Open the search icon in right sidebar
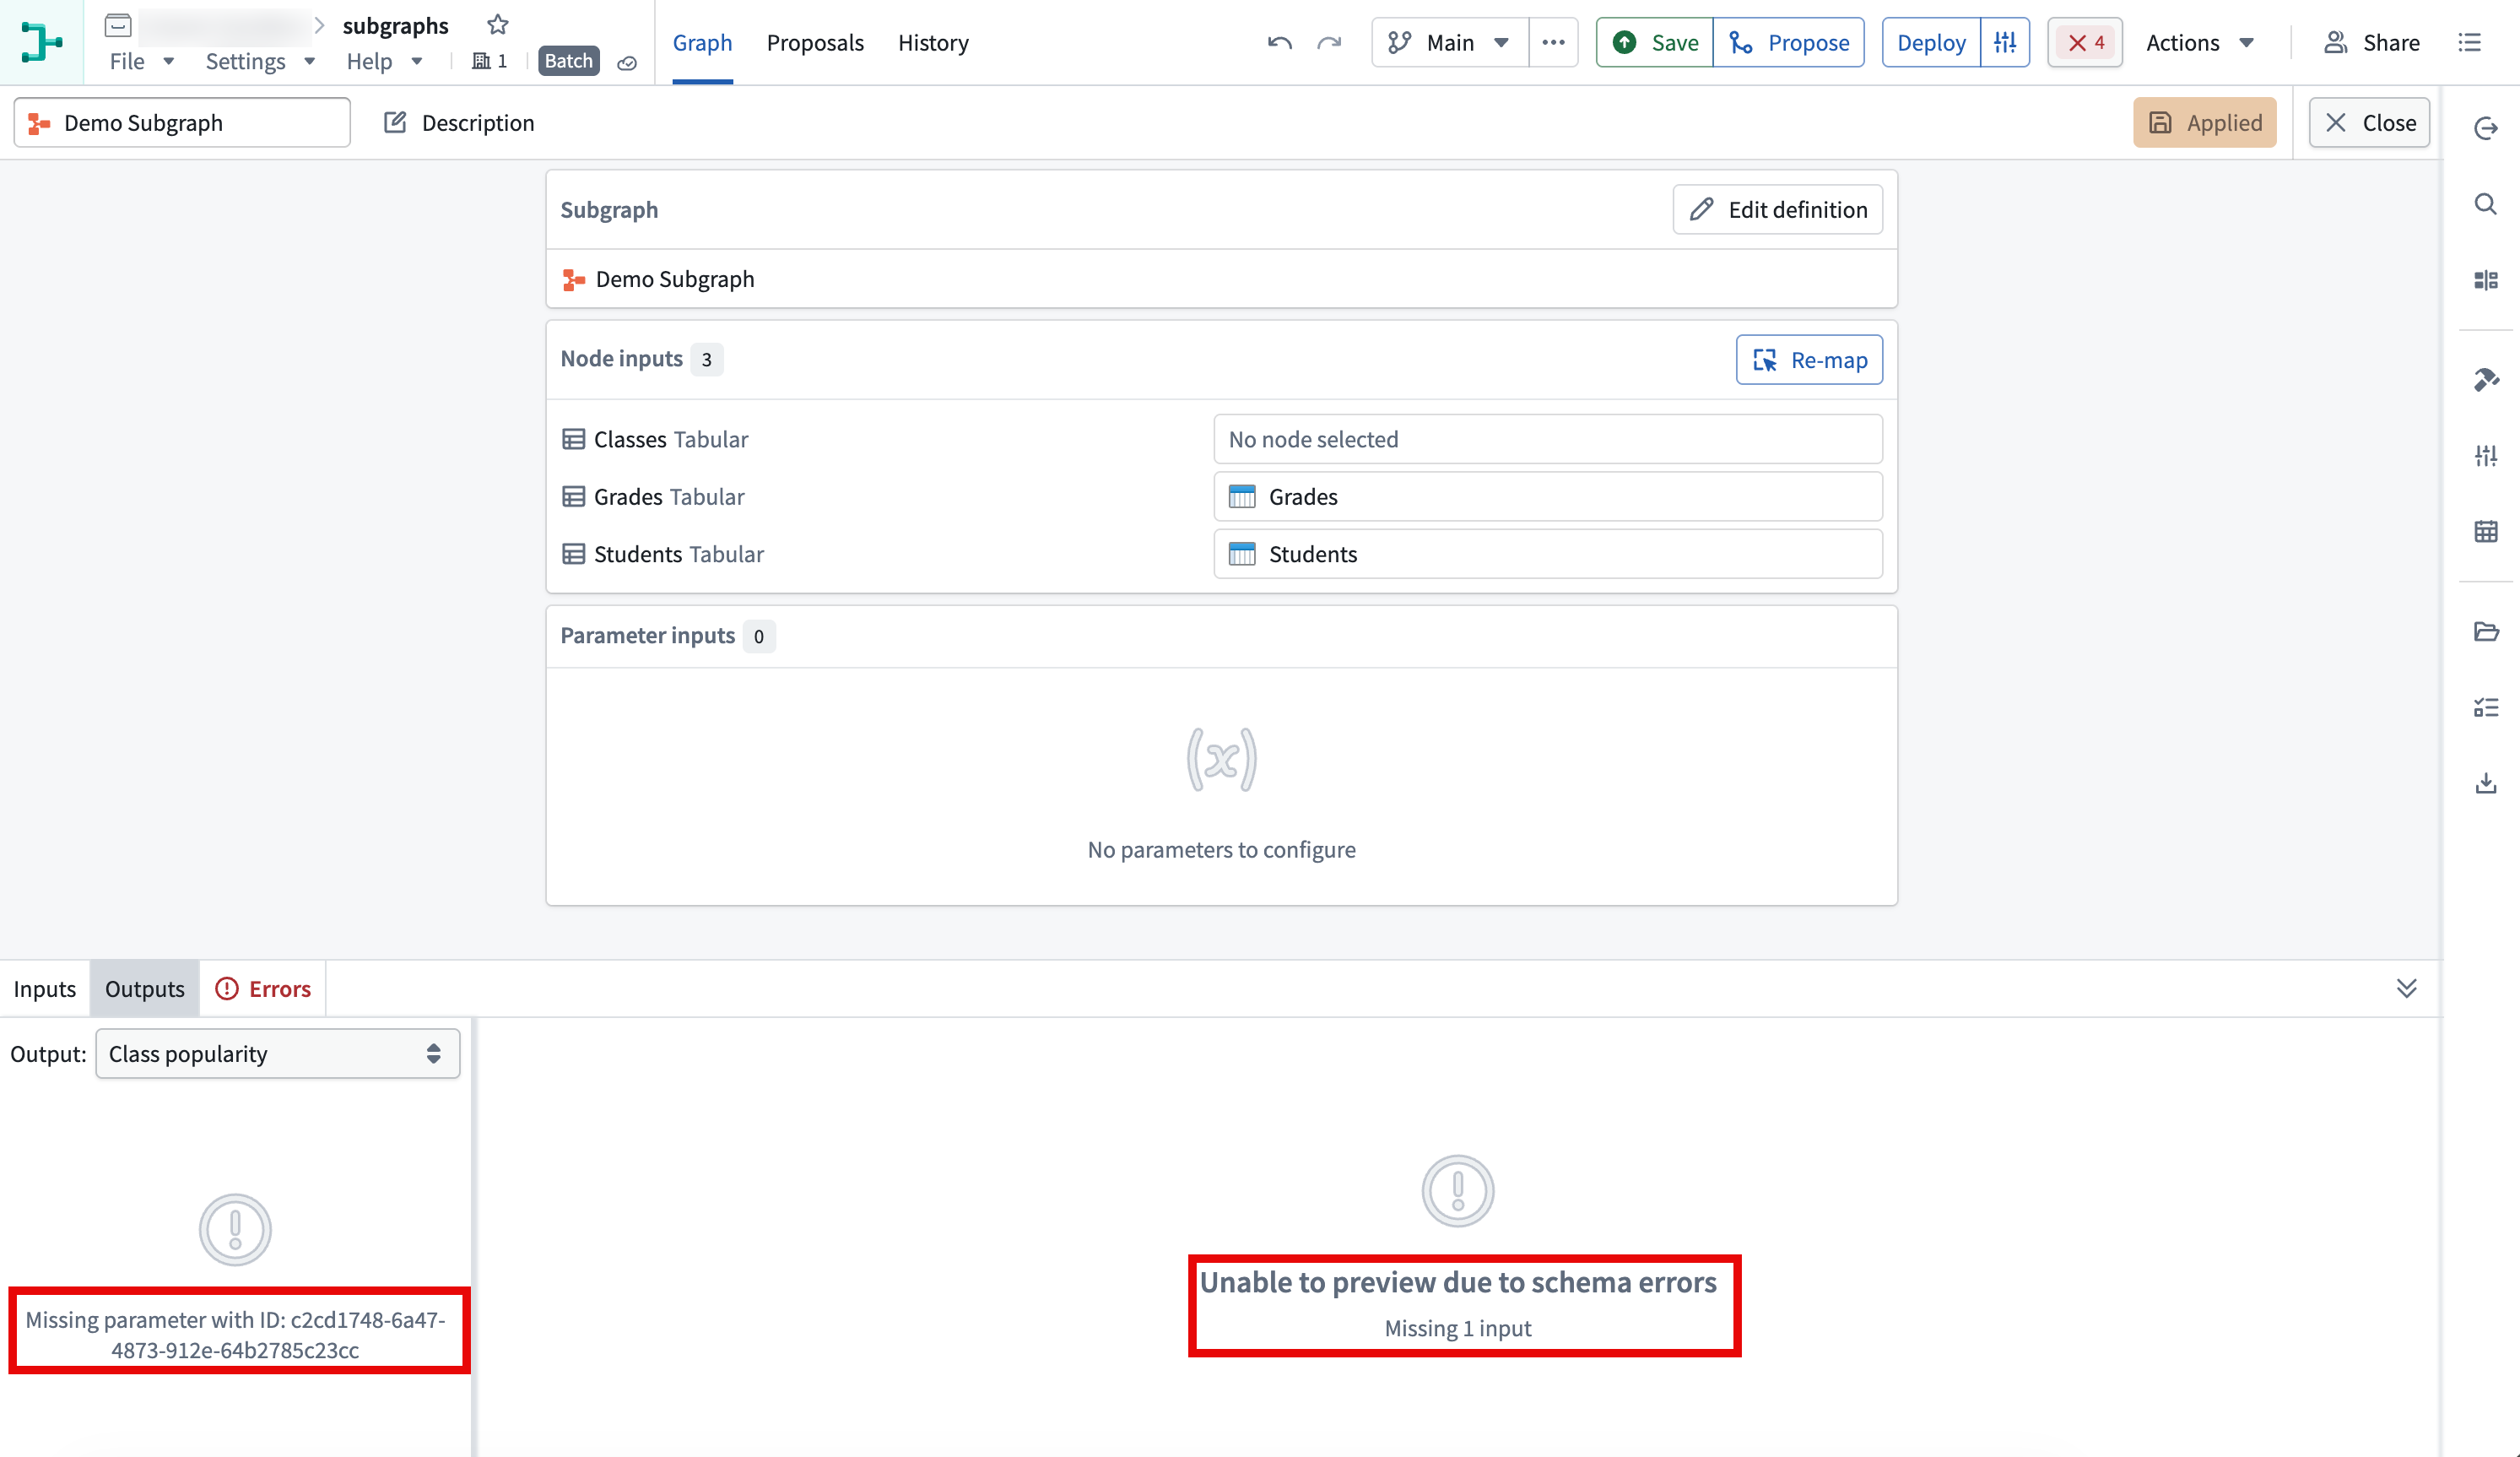2520x1457 pixels. point(2485,204)
